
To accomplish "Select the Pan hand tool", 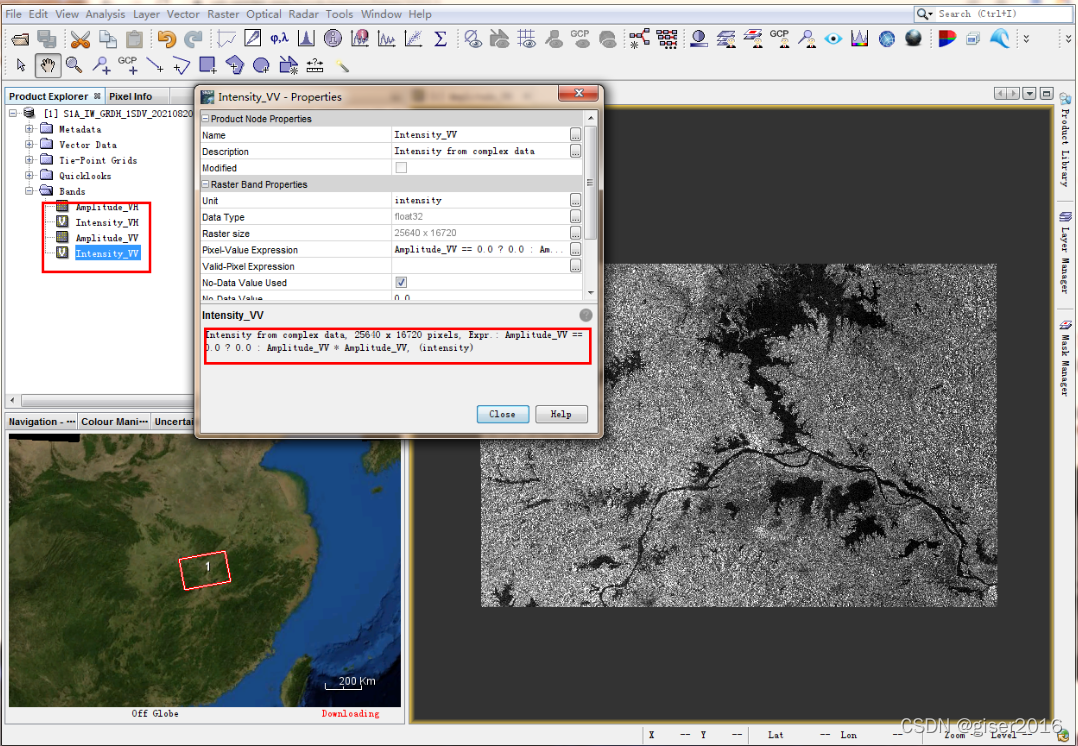I will tap(47, 65).
